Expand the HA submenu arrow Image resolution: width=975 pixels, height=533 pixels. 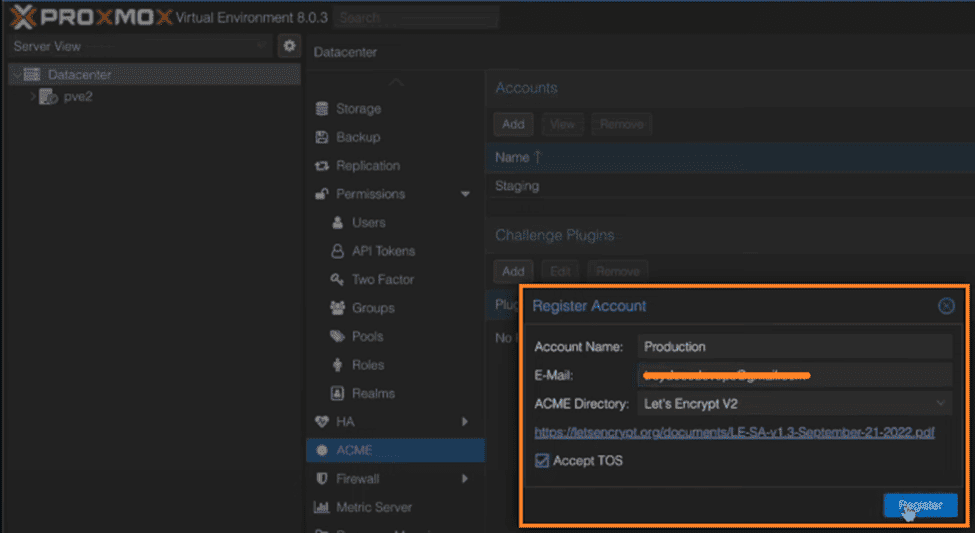click(x=464, y=422)
